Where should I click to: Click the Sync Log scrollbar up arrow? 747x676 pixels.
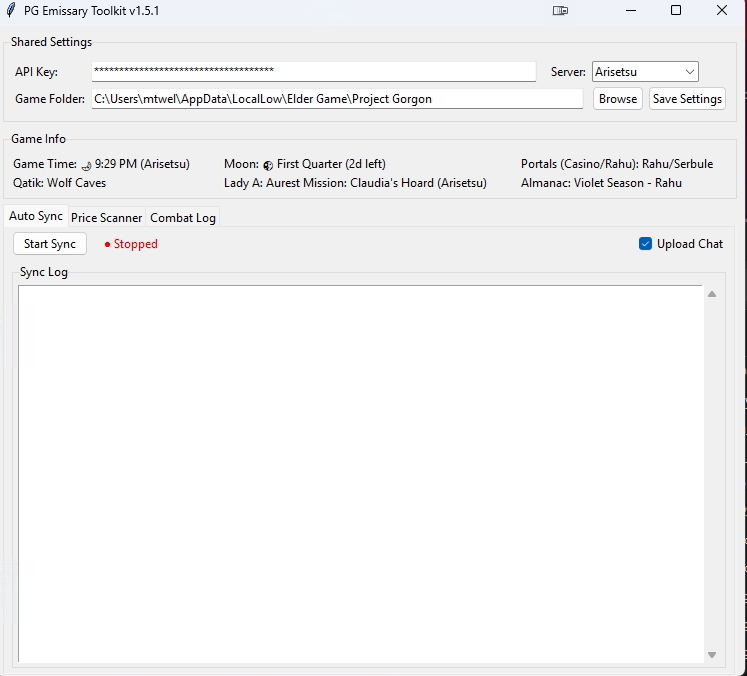click(712, 294)
